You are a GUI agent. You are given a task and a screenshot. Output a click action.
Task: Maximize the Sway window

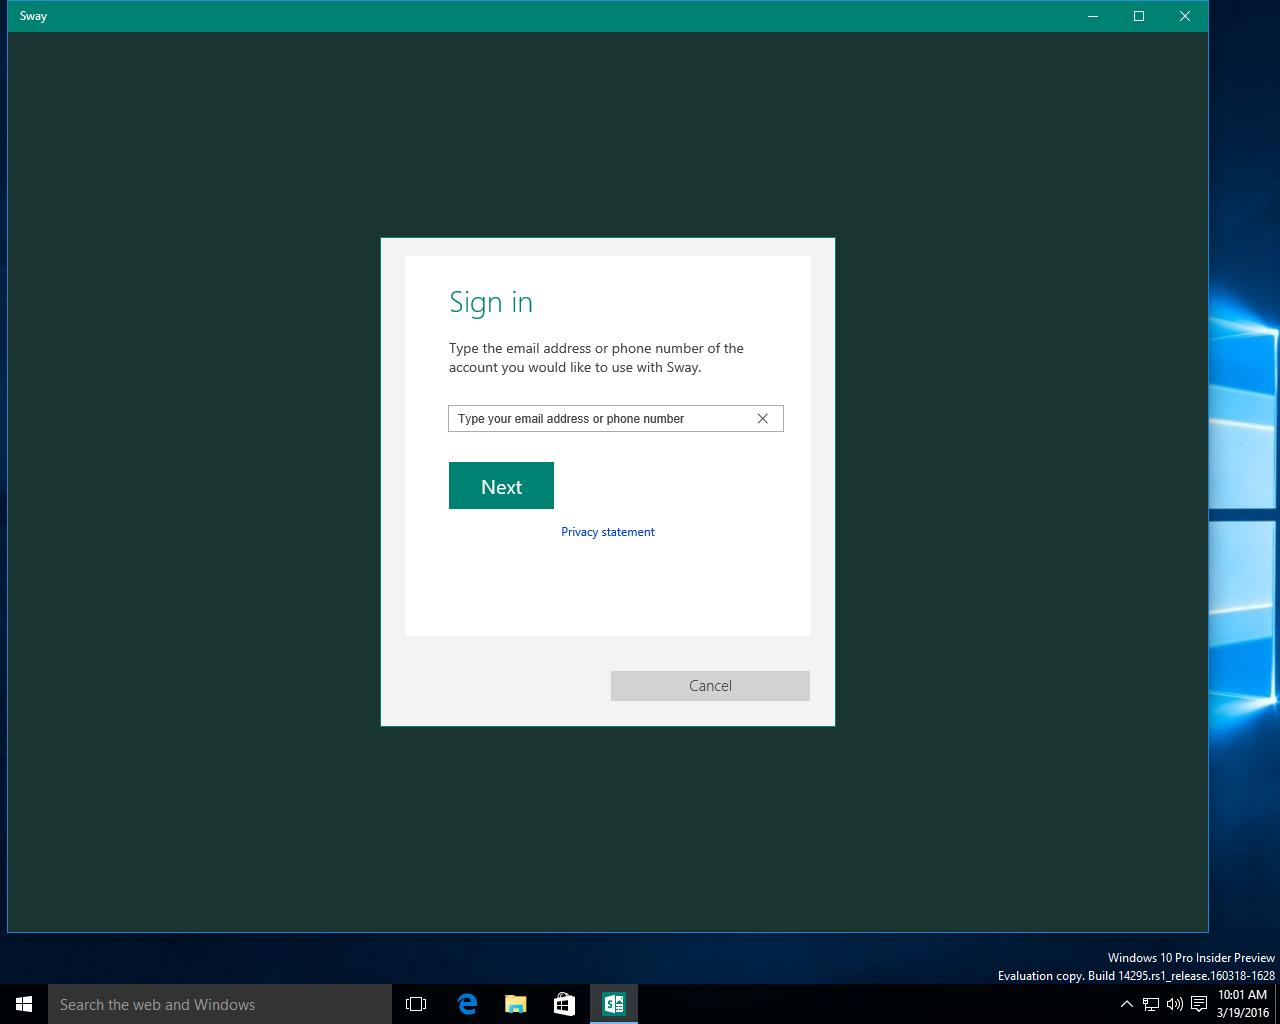(x=1139, y=16)
